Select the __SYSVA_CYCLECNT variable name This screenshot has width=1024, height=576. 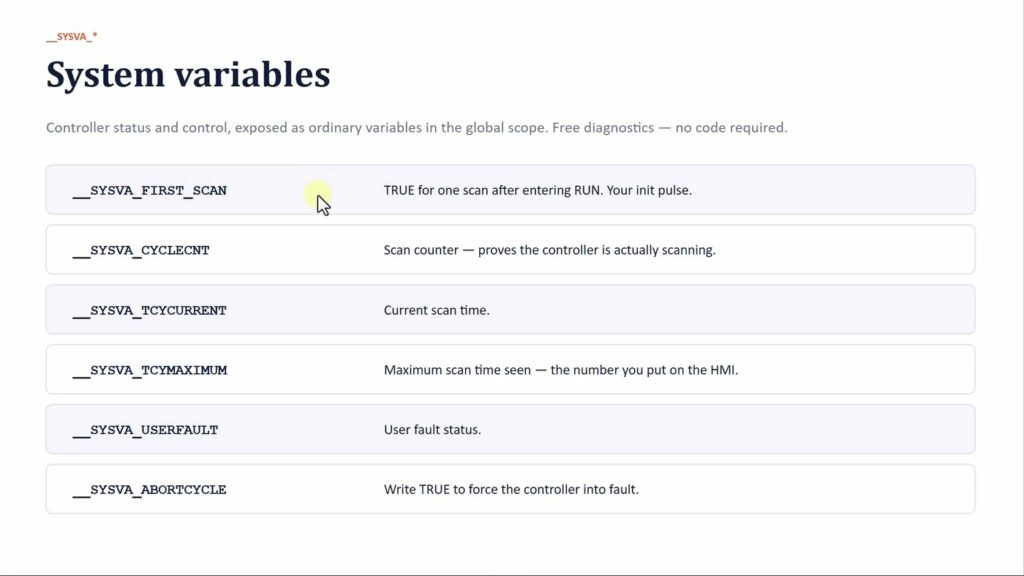pos(141,251)
